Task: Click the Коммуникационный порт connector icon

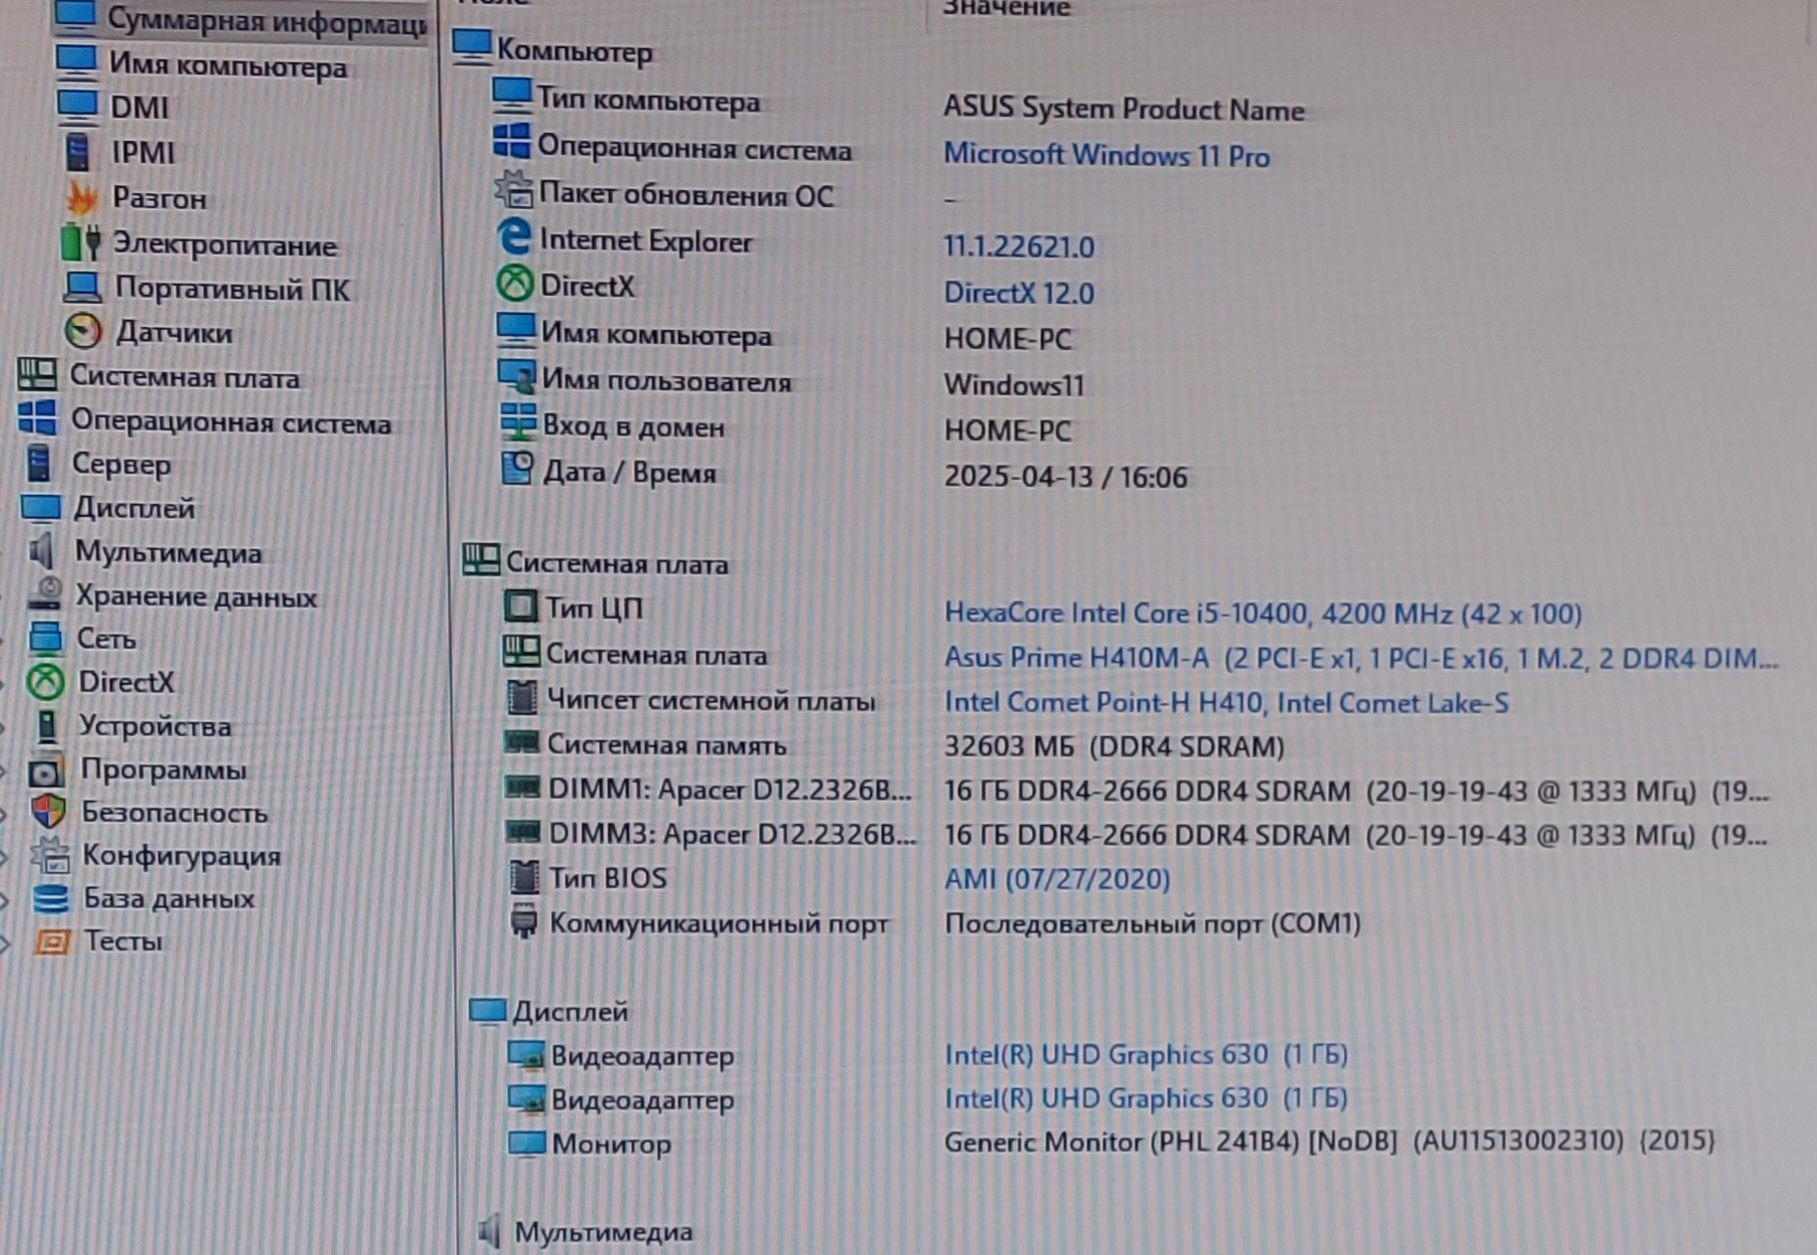Action: 523,921
